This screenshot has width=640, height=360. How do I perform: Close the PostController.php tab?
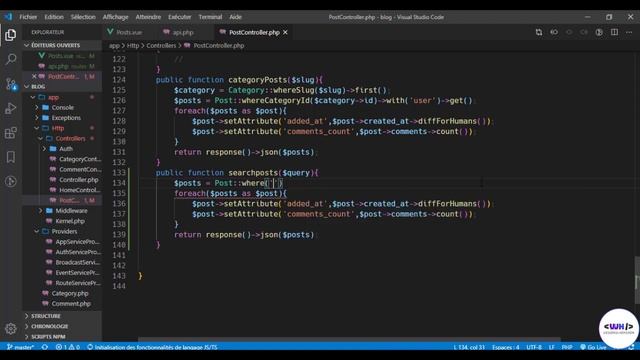[x=285, y=32]
